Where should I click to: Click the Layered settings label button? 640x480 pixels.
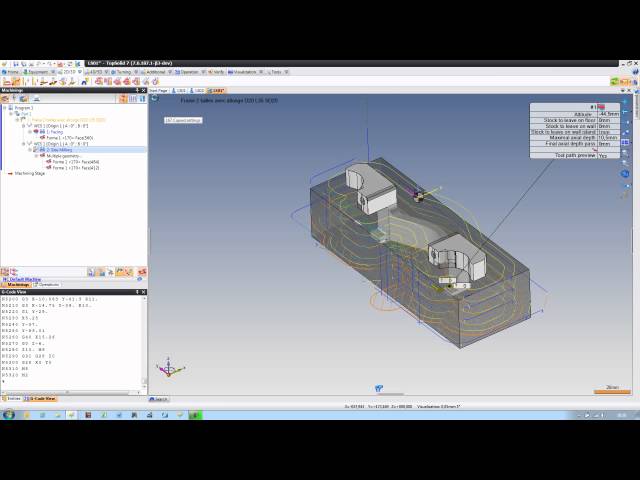183,120
